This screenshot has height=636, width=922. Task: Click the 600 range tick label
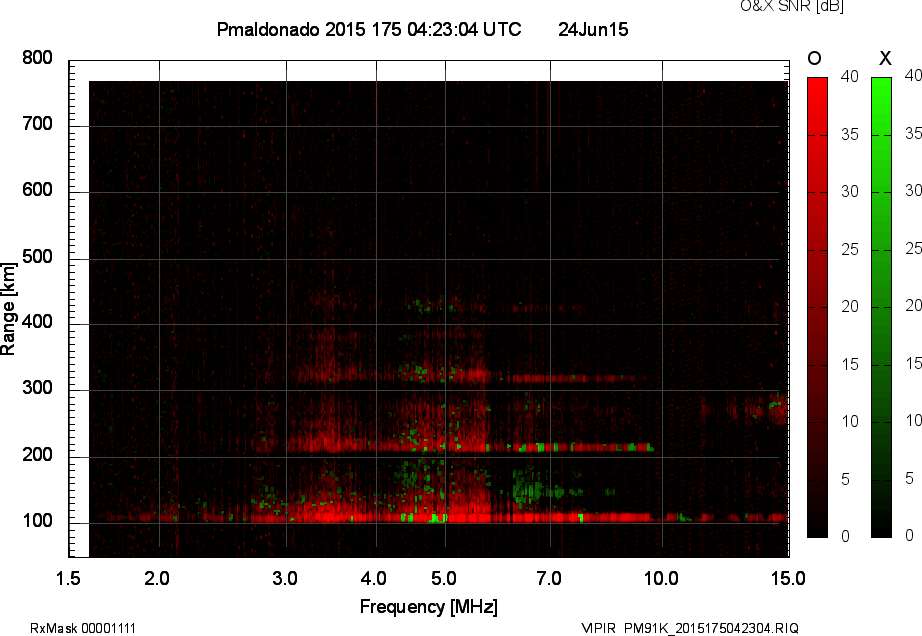click(38, 190)
